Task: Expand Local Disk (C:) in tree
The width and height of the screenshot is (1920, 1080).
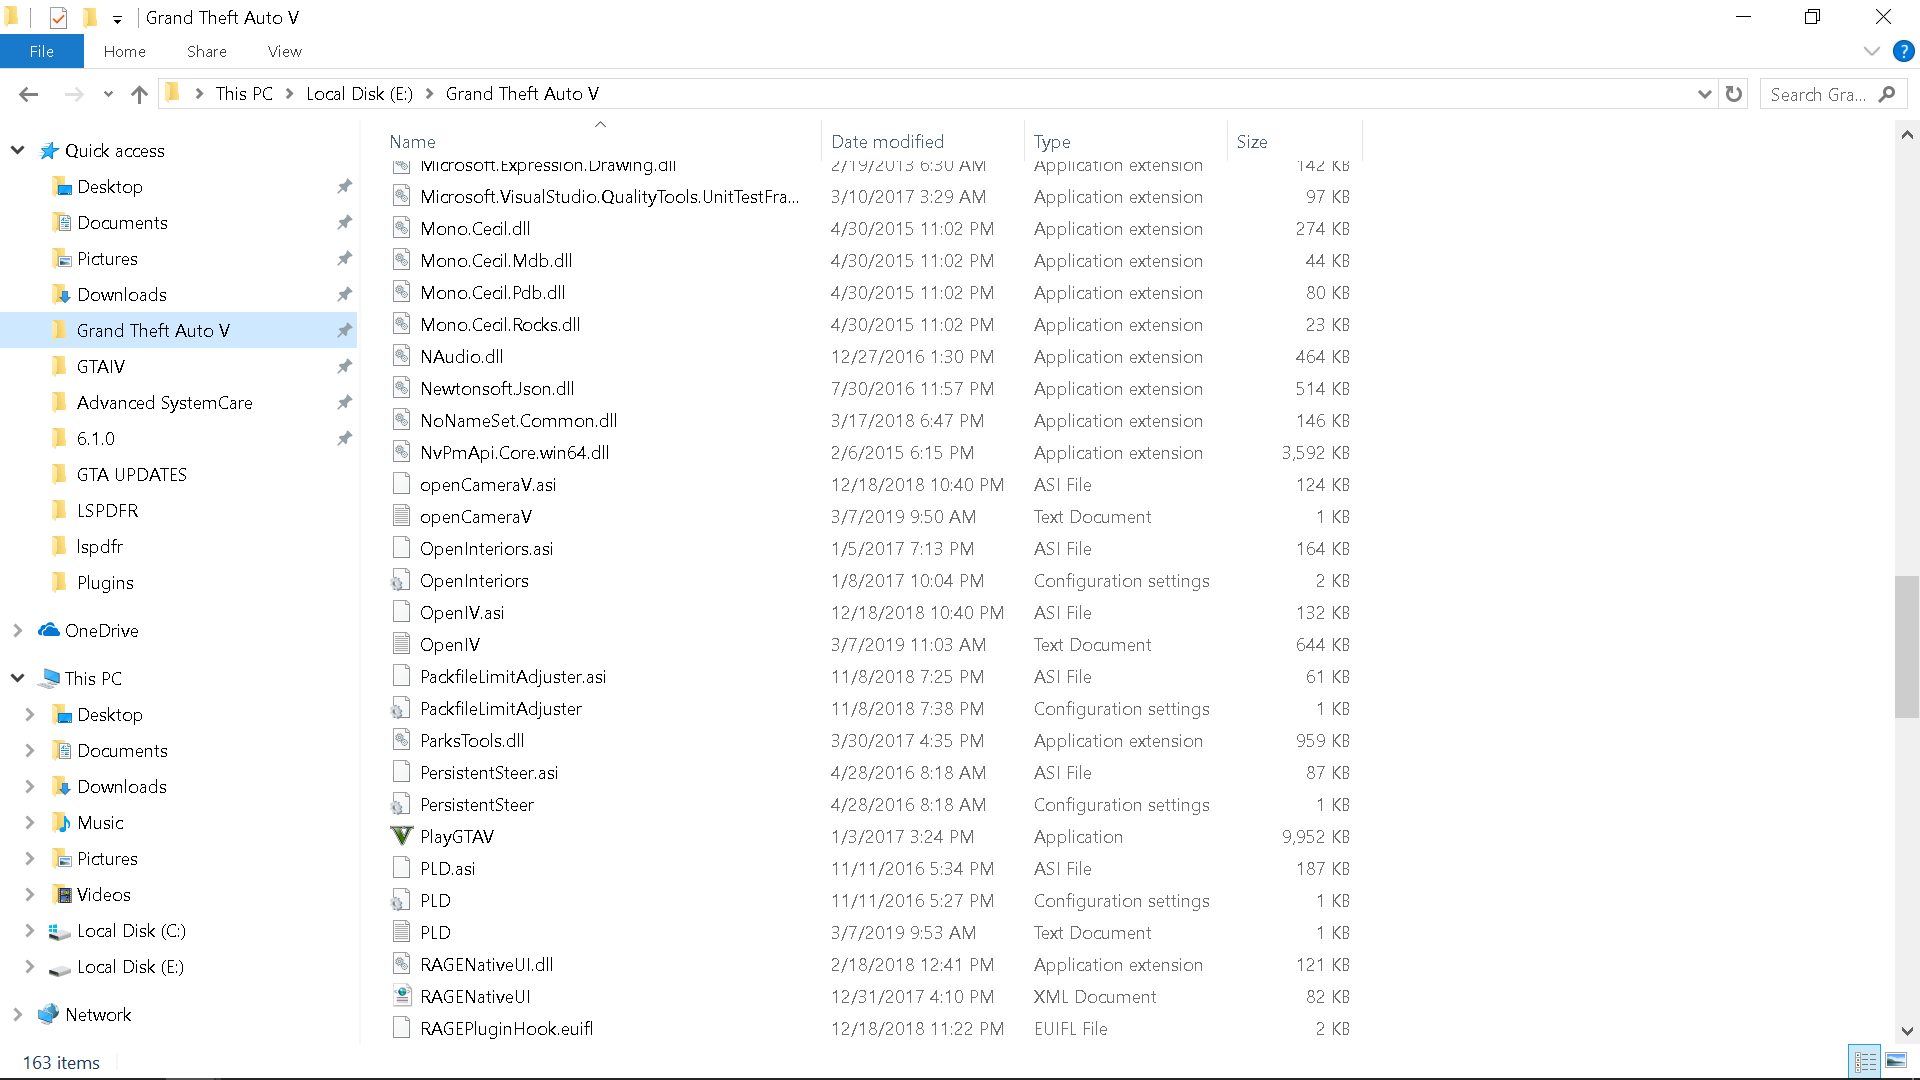Action: pyautogui.click(x=29, y=930)
